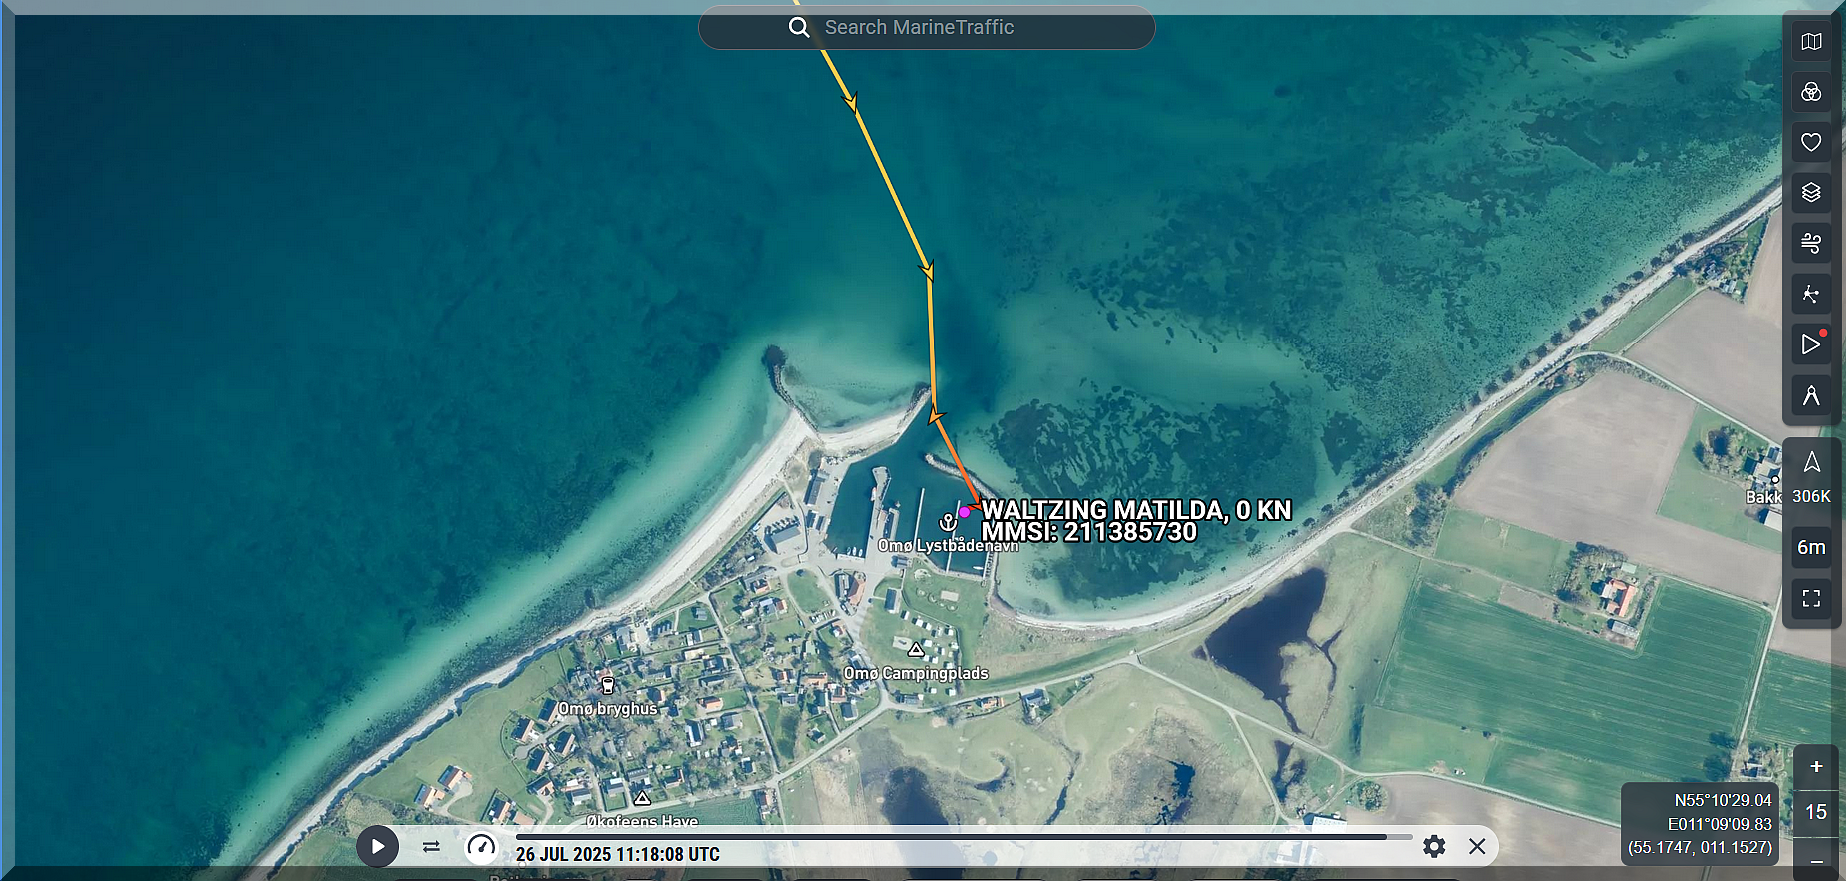This screenshot has height=881, width=1846.
Task: Select the distance measuring compass tool
Action: 1811,395
